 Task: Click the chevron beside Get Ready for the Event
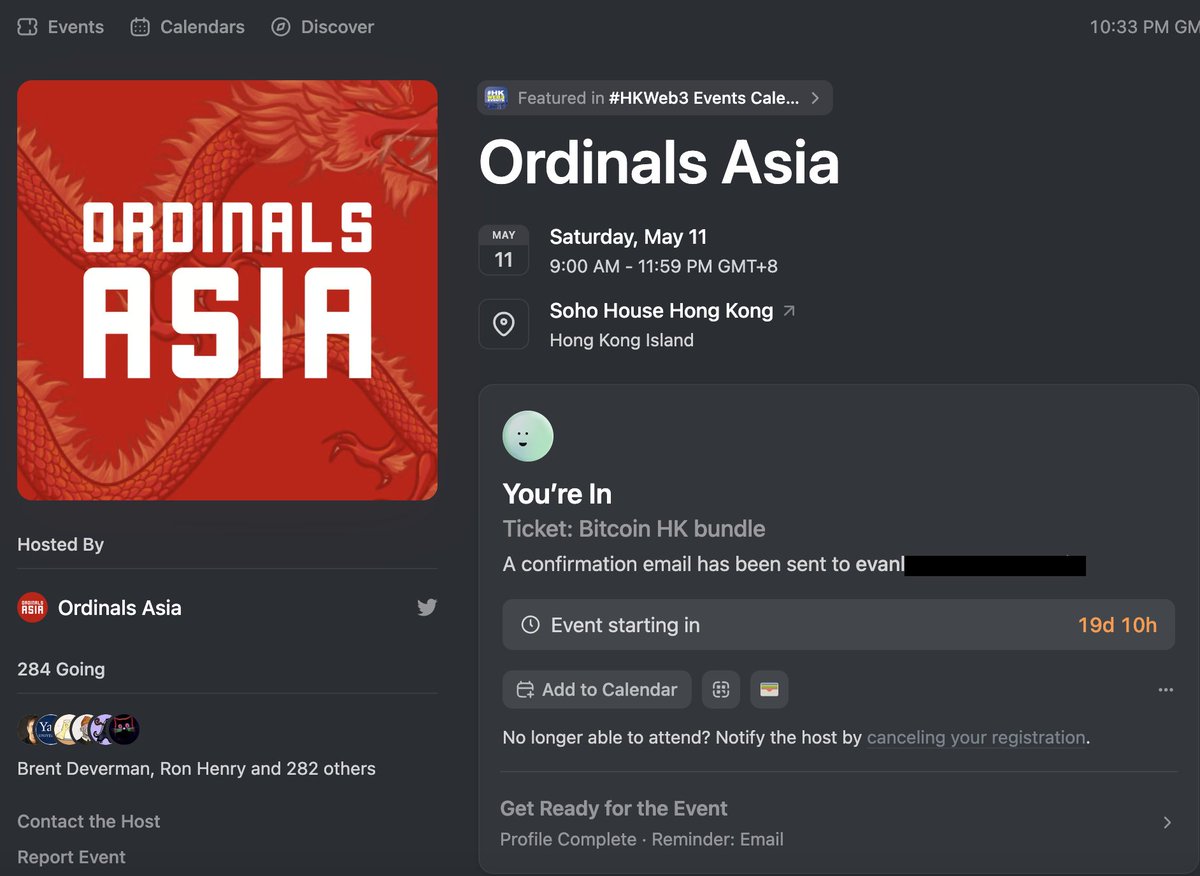1167,823
